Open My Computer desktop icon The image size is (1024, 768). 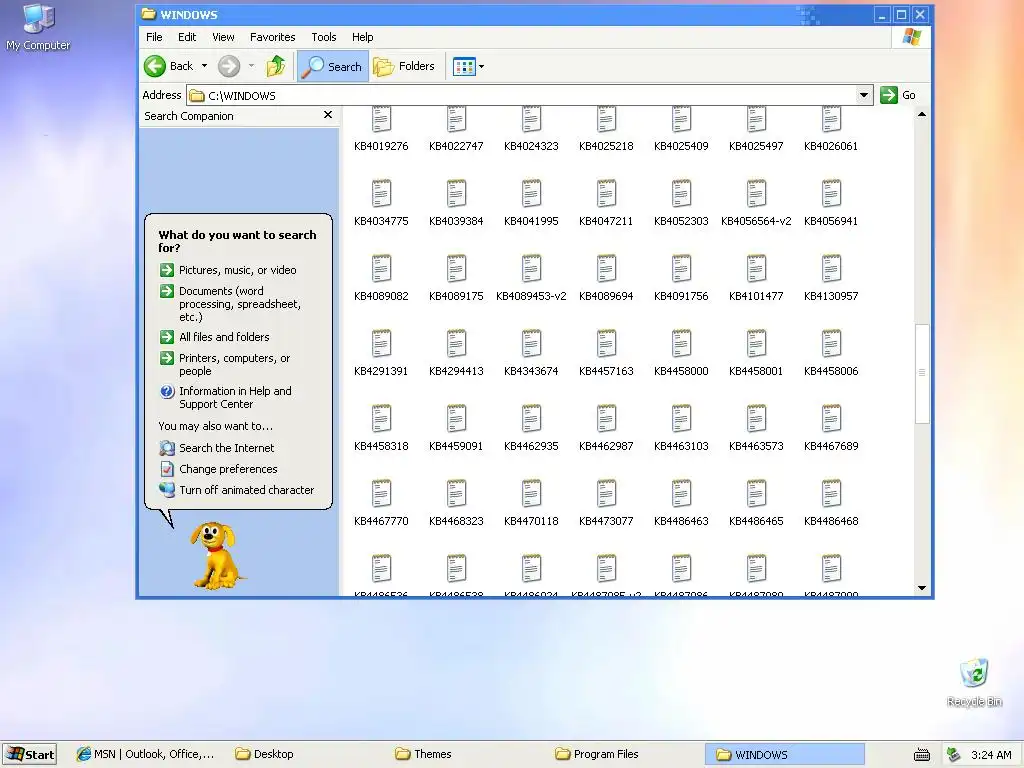coord(38,27)
